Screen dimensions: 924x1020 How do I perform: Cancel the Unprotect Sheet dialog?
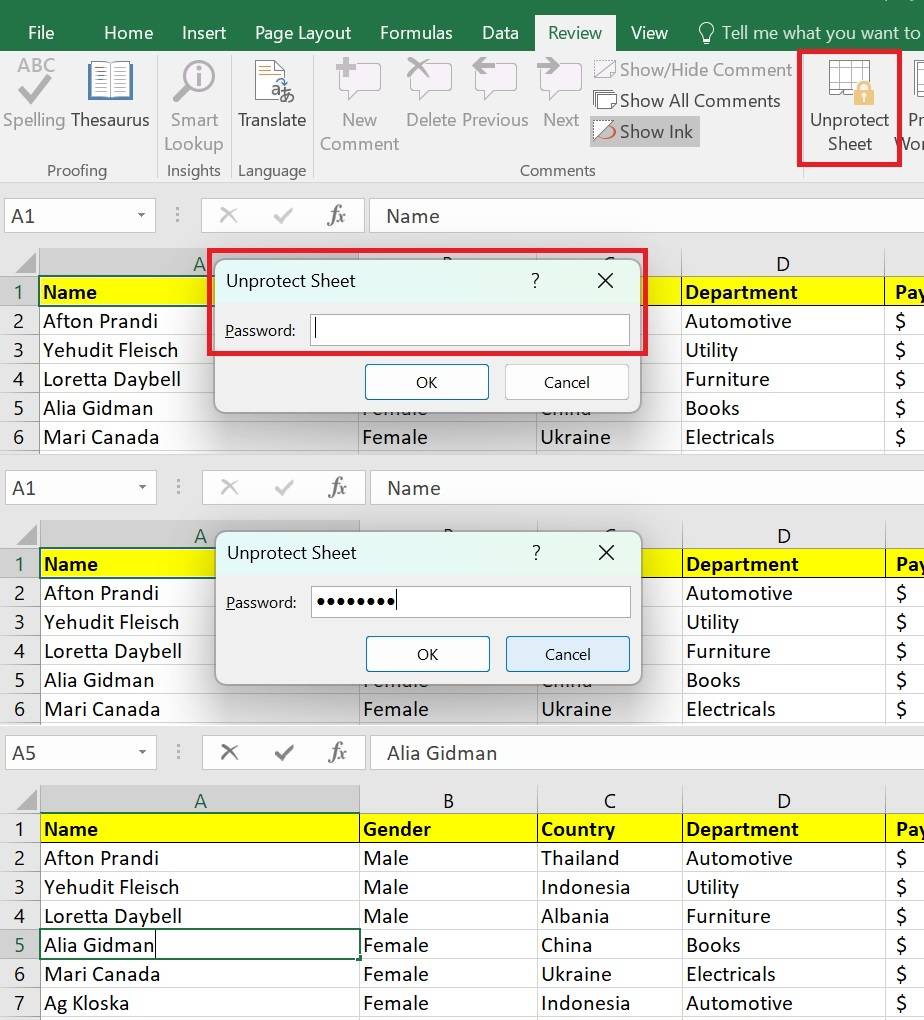[566, 382]
